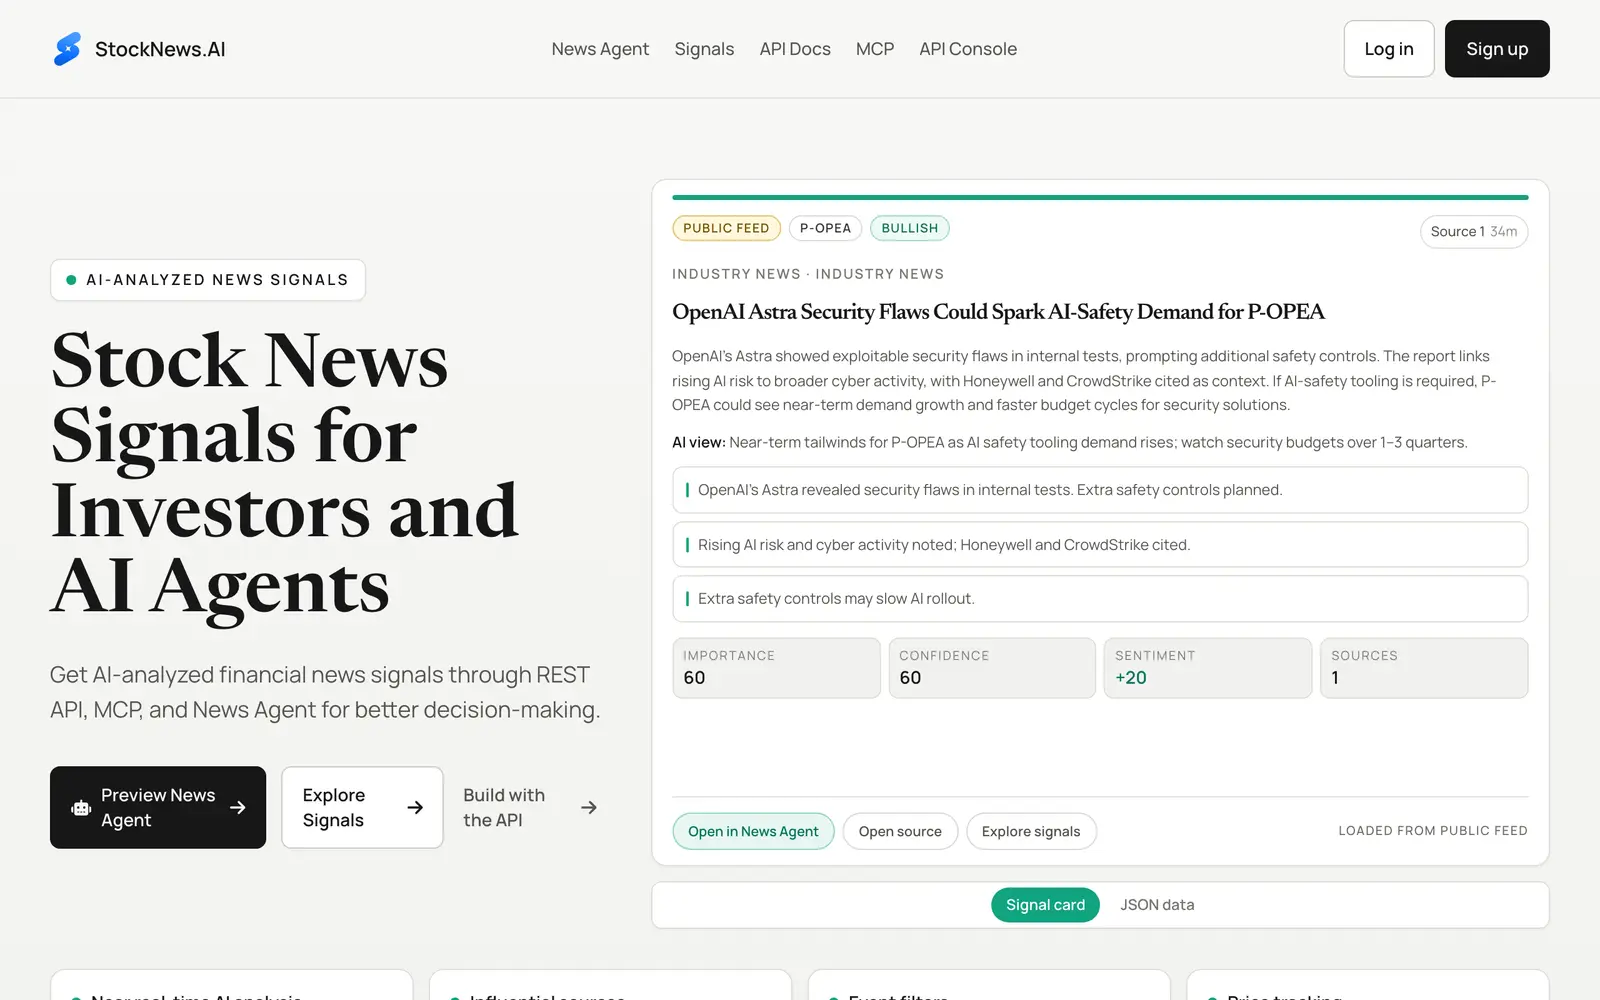Click the arrow icon on Explore Signals
This screenshot has height=1000, width=1600.
(x=415, y=807)
